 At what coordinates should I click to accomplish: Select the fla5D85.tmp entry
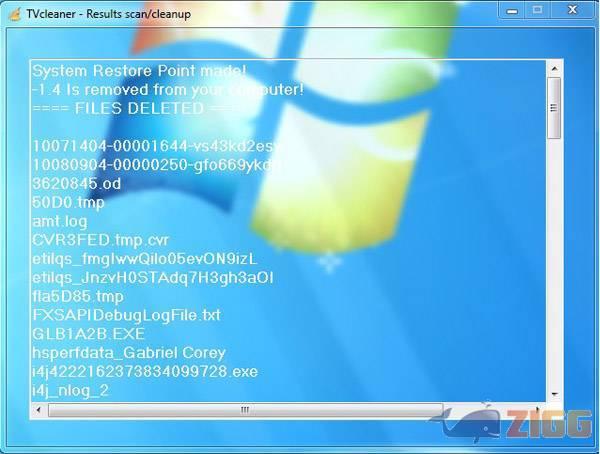click(x=78, y=296)
